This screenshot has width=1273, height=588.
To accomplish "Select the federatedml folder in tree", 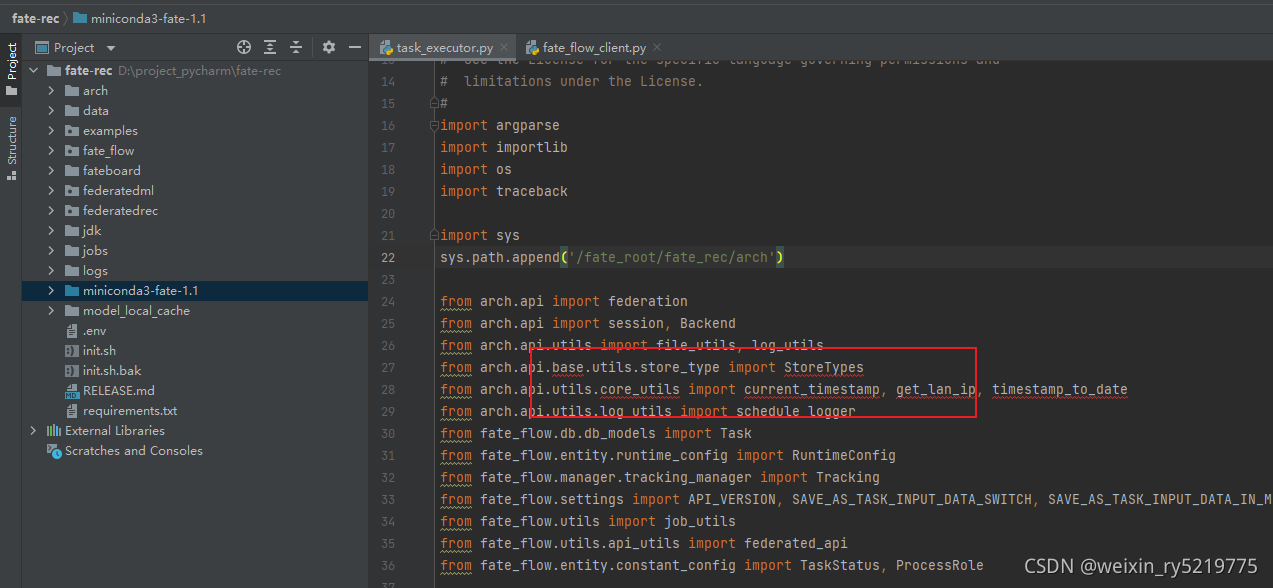I will (x=118, y=191).
